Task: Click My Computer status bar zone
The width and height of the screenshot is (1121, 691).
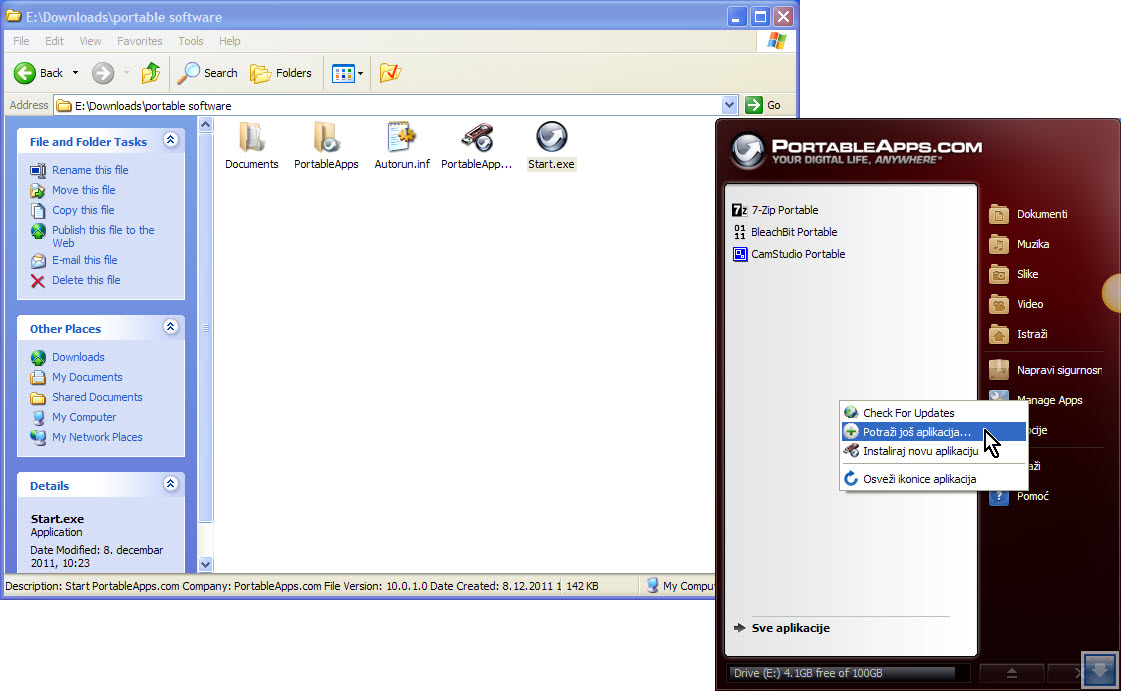Action: pyautogui.click(x=680, y=586)
